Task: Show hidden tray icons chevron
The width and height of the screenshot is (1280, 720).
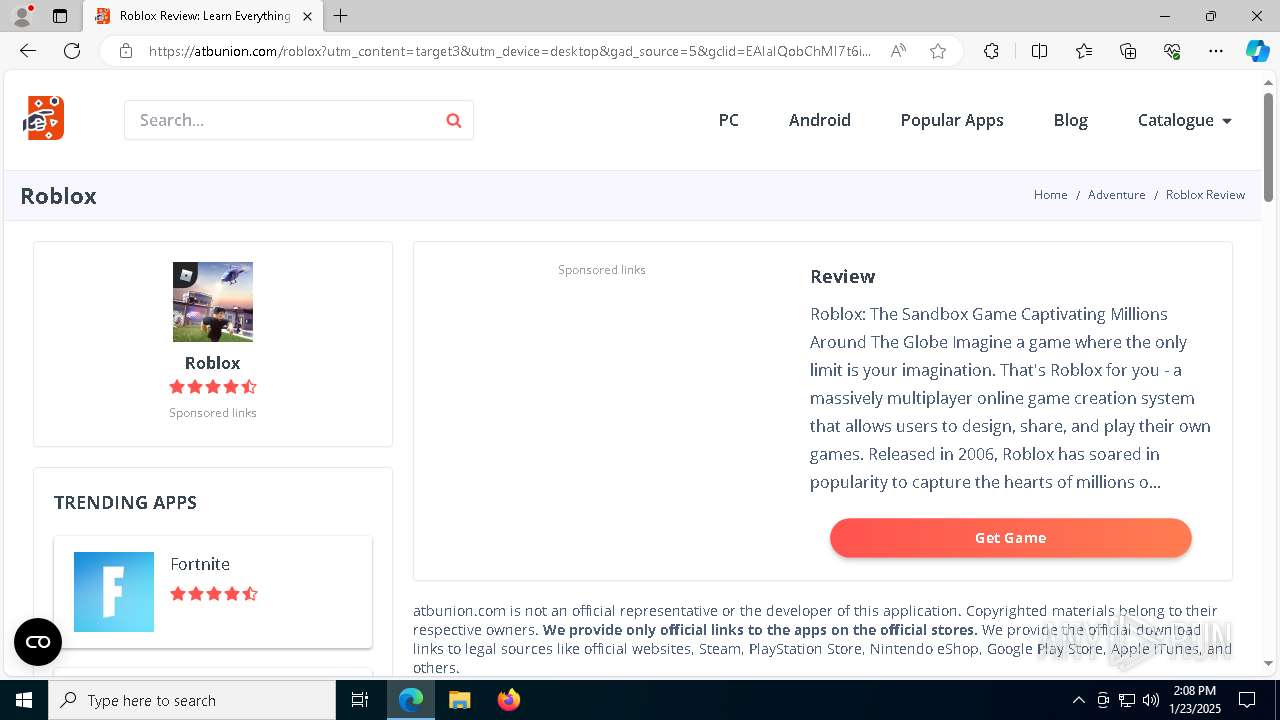Action: [1078, 700]
